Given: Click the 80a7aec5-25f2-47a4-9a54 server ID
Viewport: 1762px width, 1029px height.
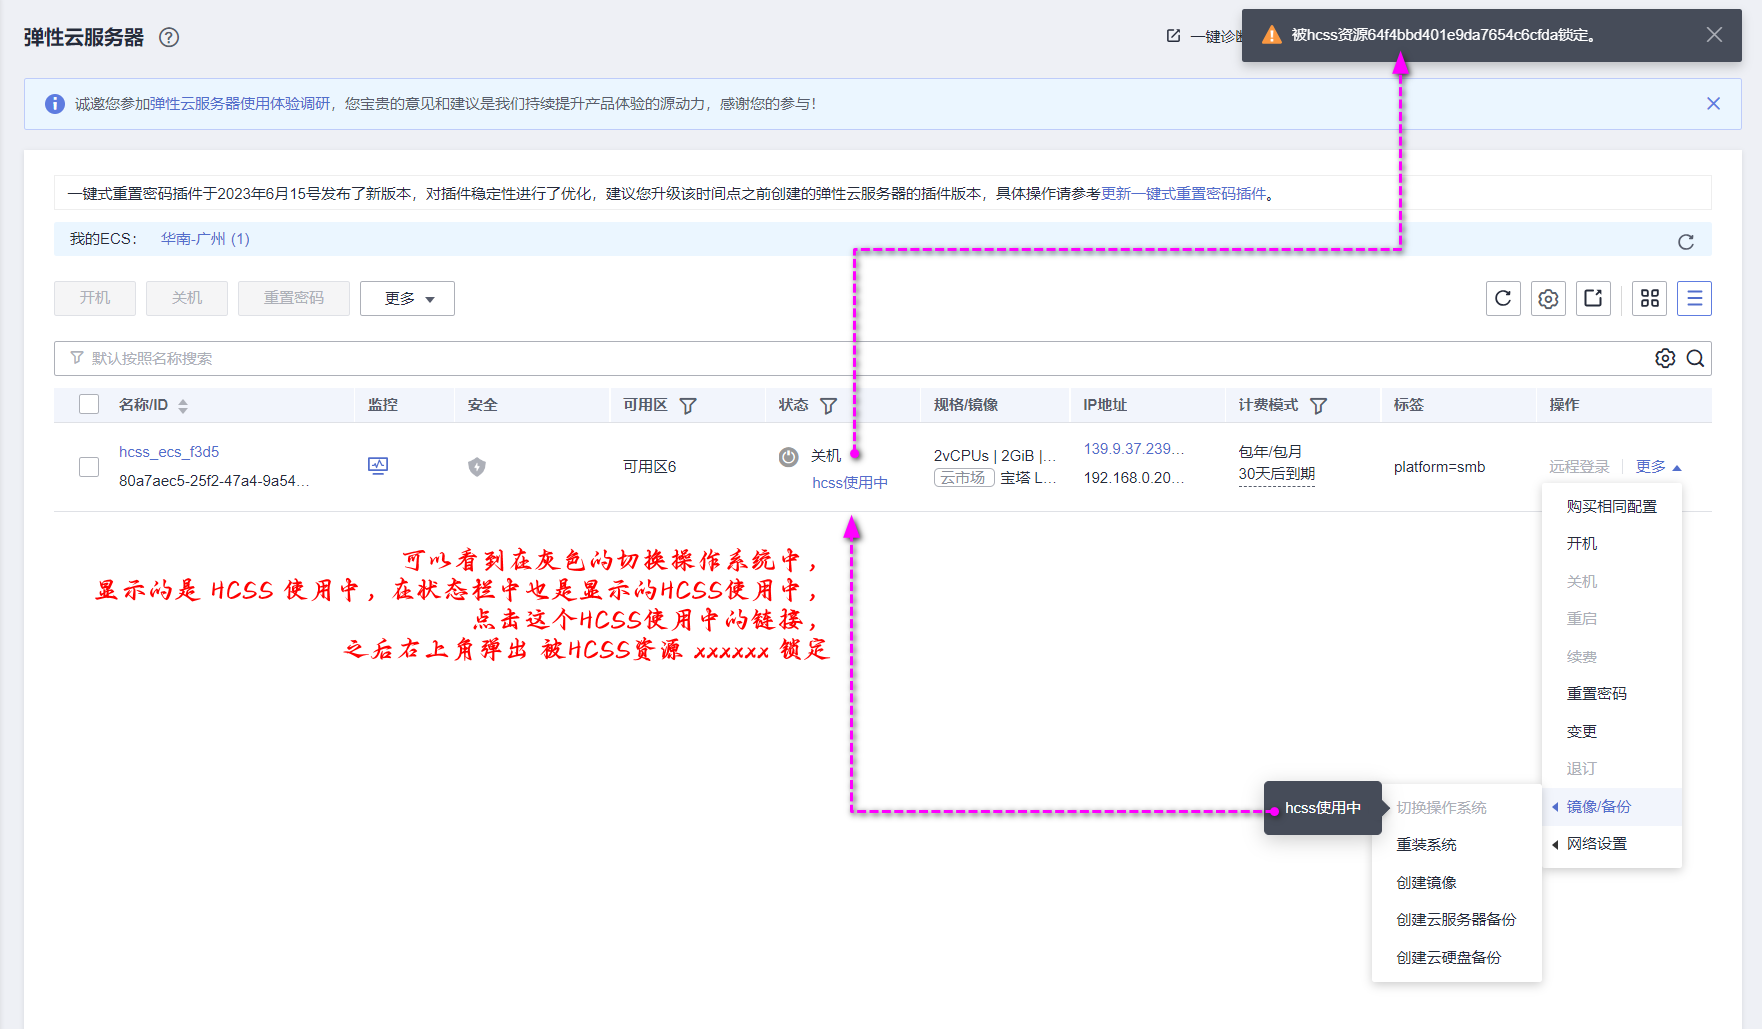Looking at the screenshot, I should coord(214,481).
